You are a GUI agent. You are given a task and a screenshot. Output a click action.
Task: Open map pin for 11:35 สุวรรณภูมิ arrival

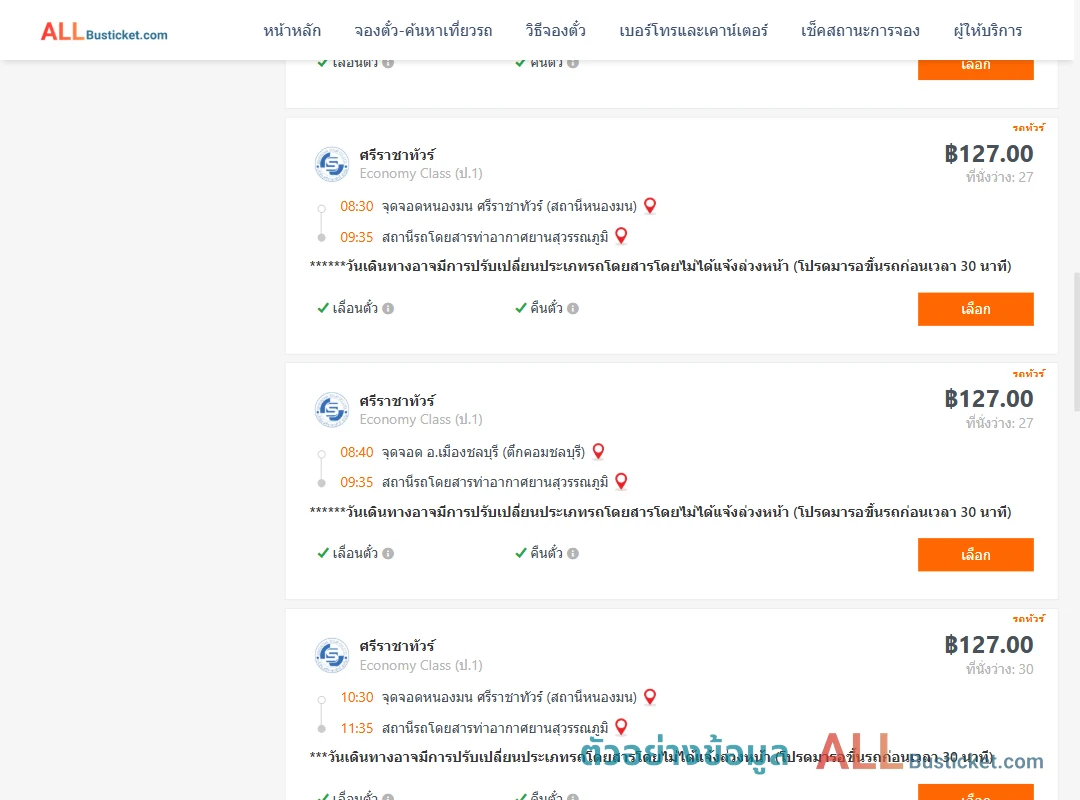[621, 727]
